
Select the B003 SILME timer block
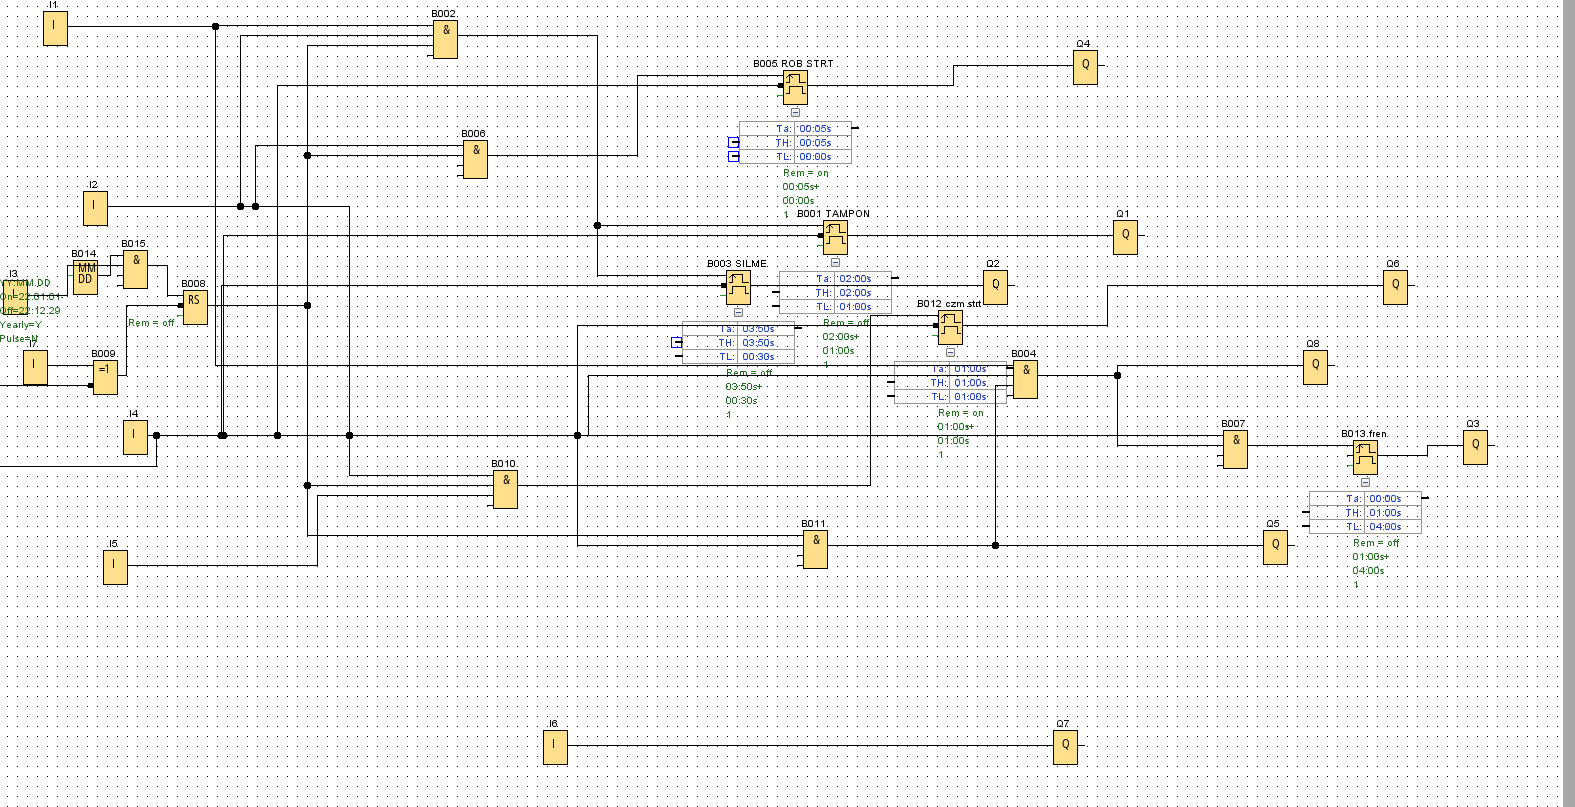click(738, 287)
